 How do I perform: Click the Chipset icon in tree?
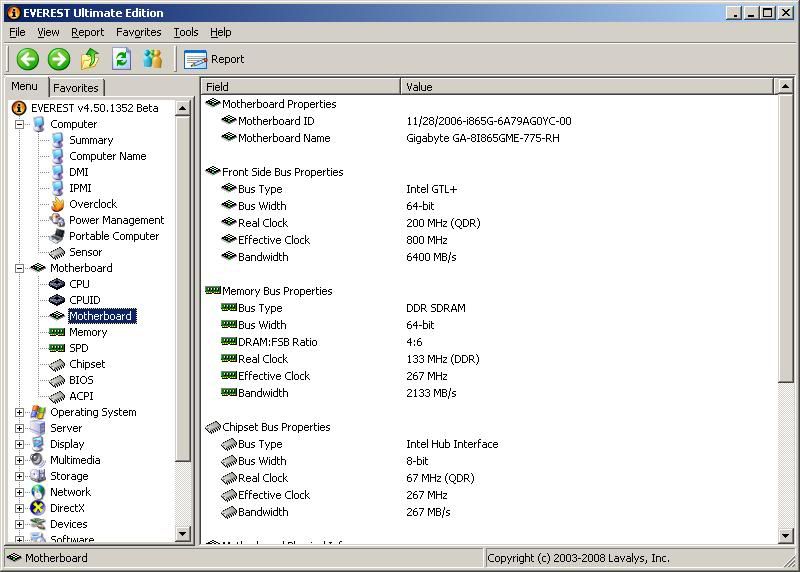pyautogui.click(x=57, y=364)
